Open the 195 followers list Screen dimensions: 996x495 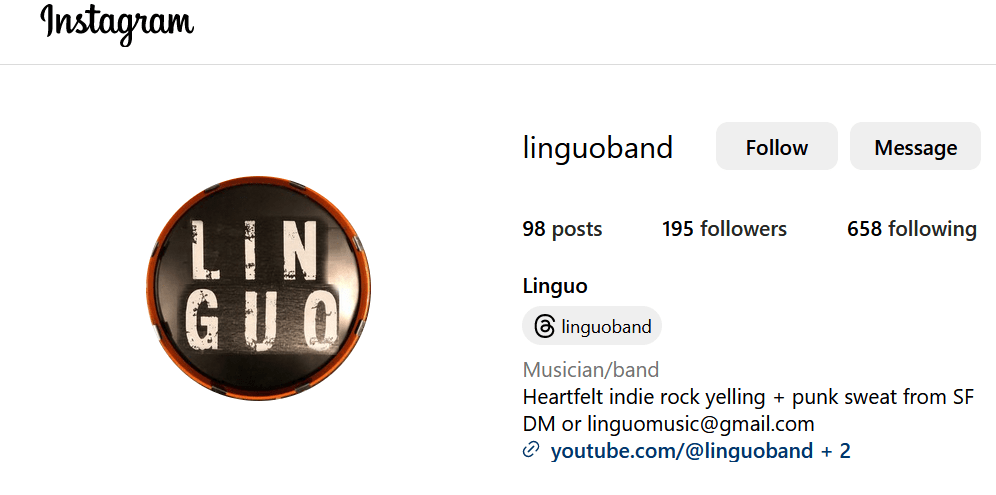tap(724, 229)
